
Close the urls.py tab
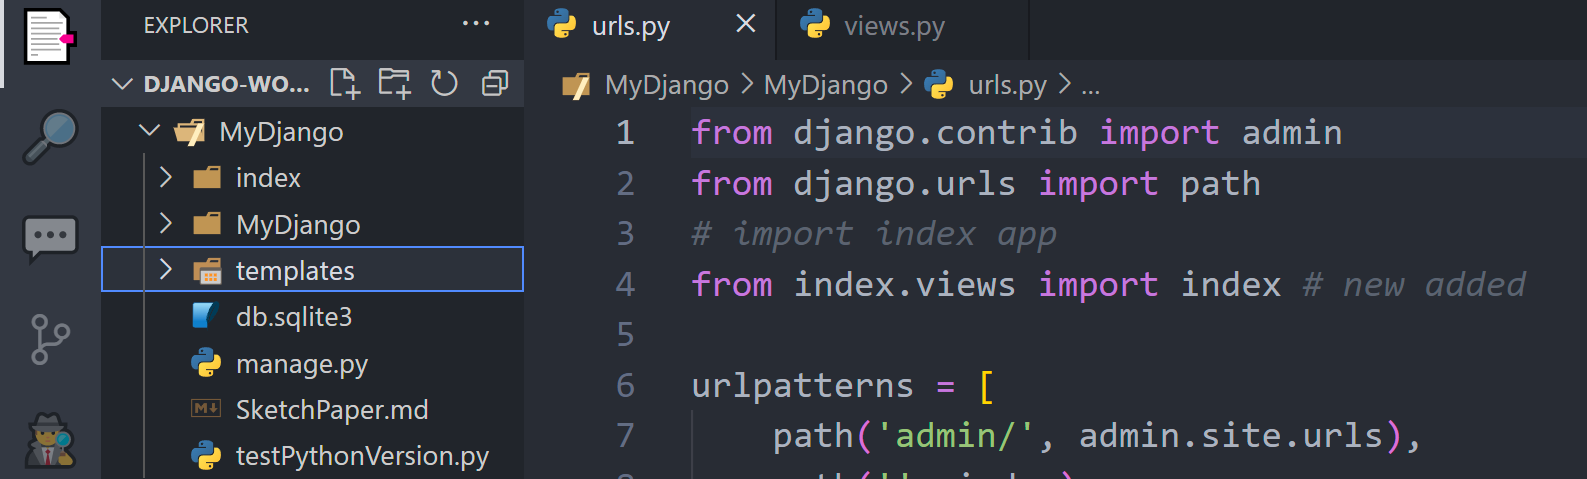(x=746, y=24)
